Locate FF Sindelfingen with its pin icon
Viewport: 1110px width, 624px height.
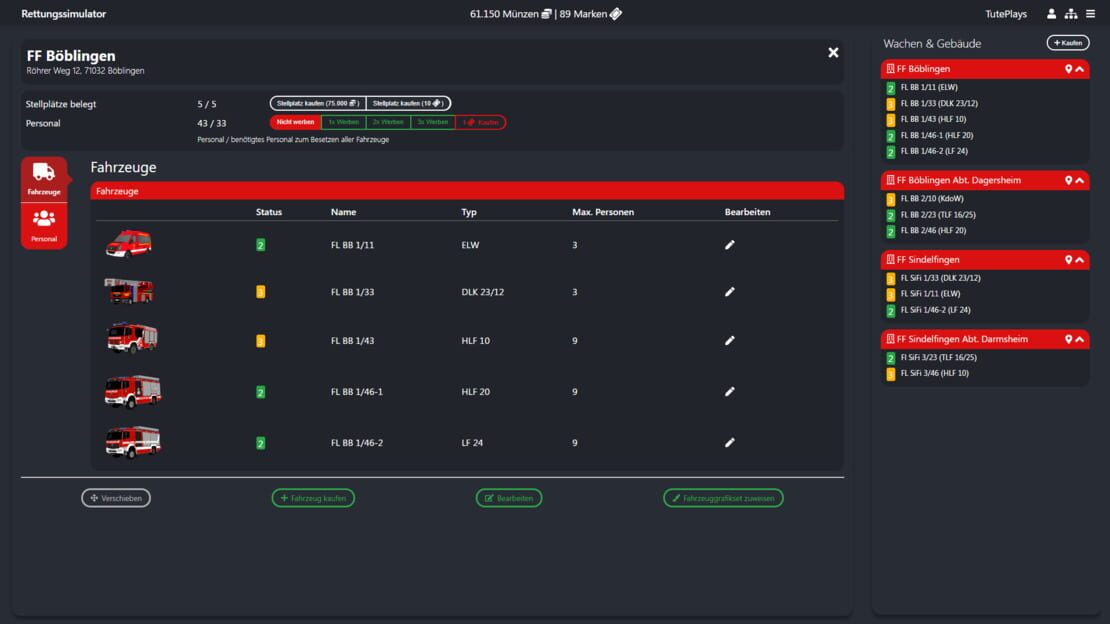click(1068, 260)
